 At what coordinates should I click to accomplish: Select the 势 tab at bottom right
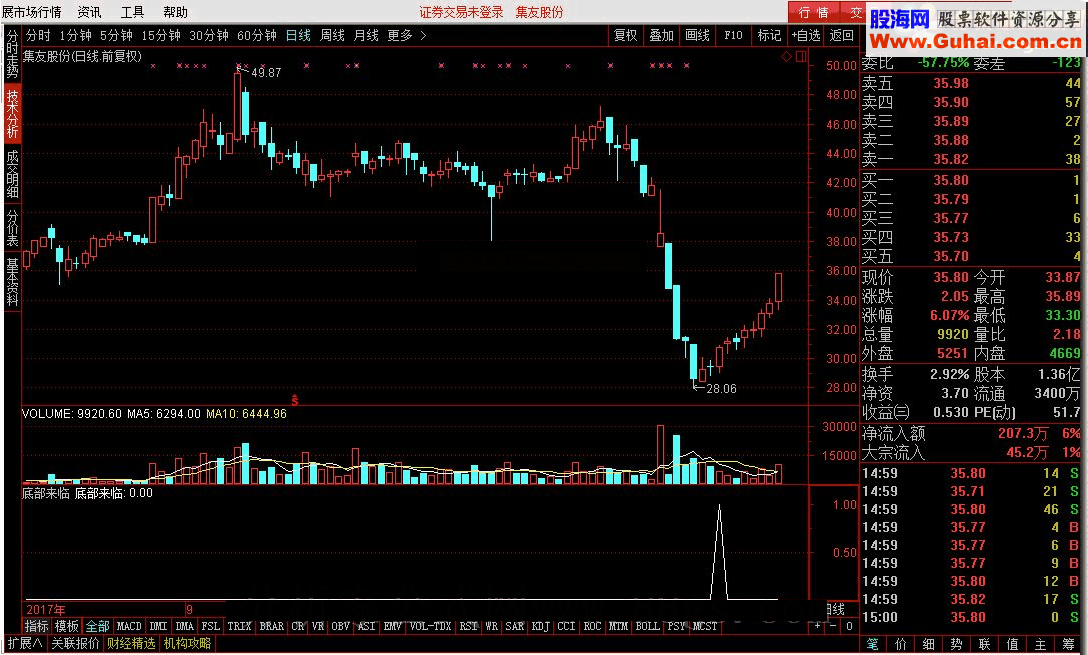[956, 644]
